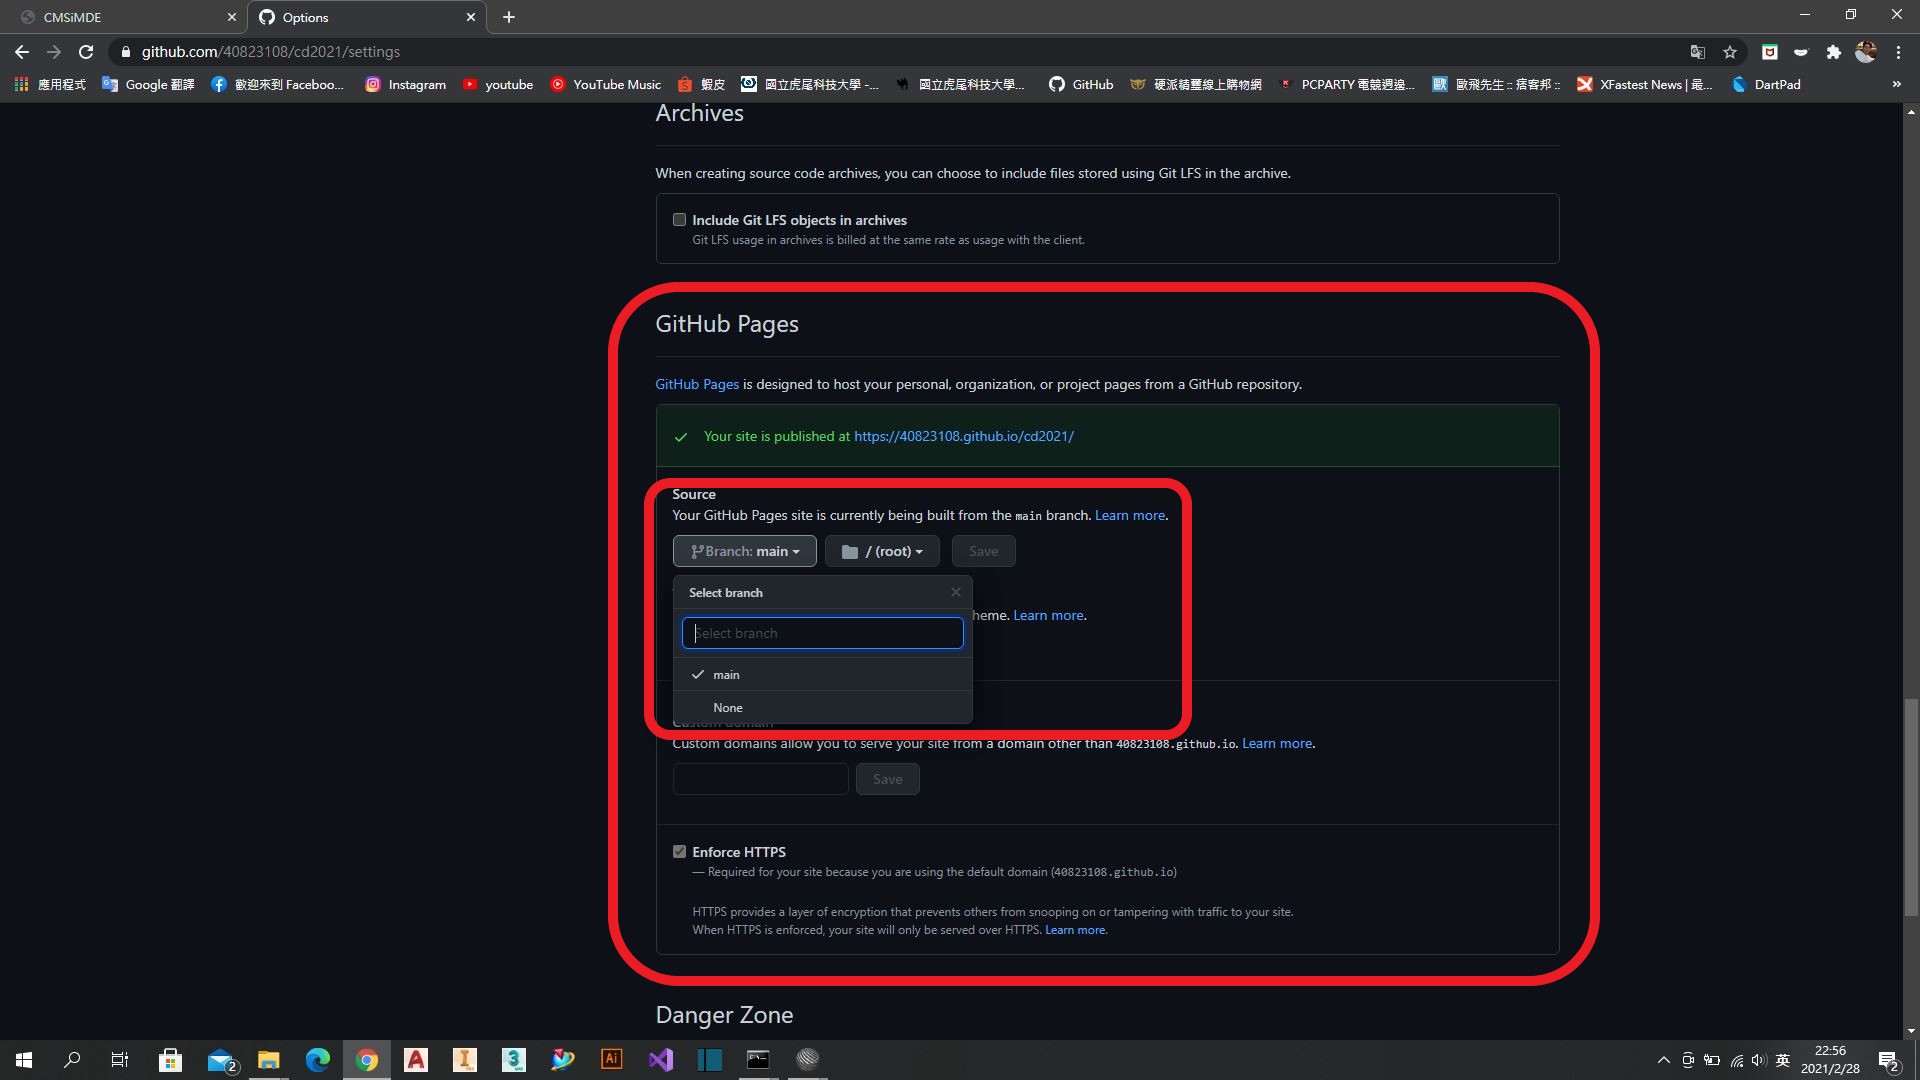Click Save button next to root folder
The width and height of the screenshot is (1920, 1080).
coord(983,552)
